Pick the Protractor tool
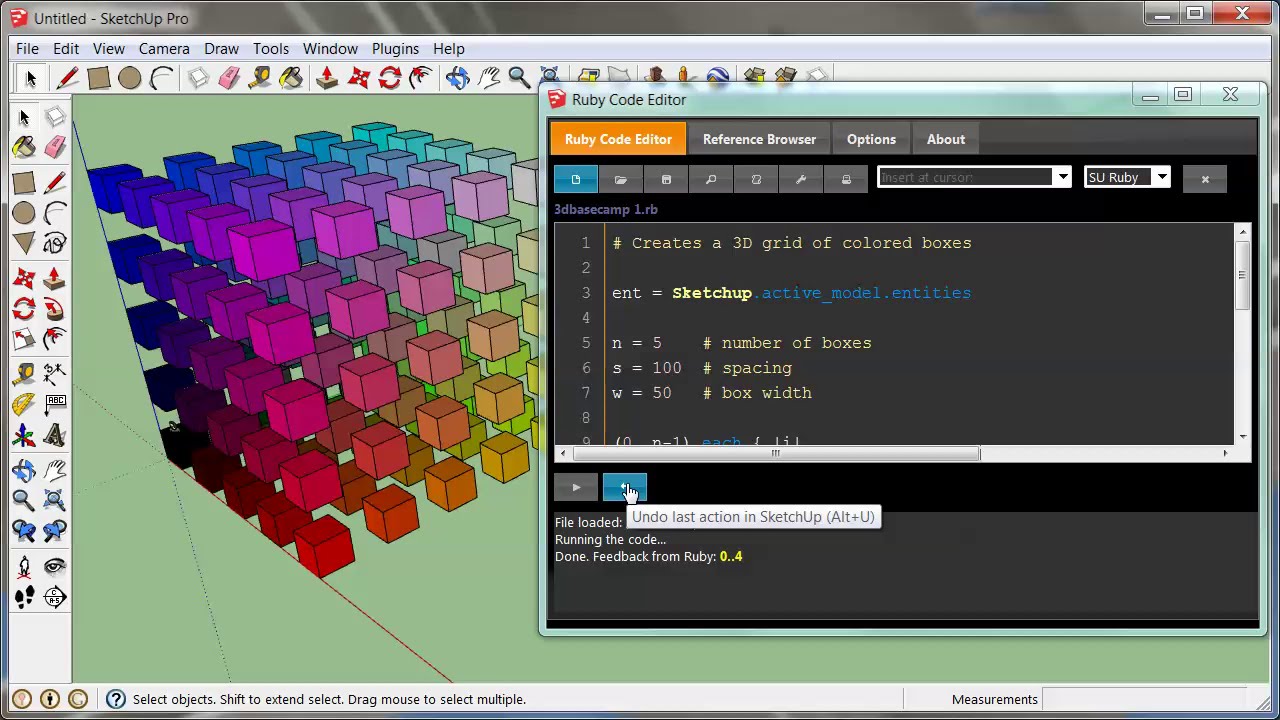Image resolution: width=1280 pixels, height=720 pixels. [24, 404]
